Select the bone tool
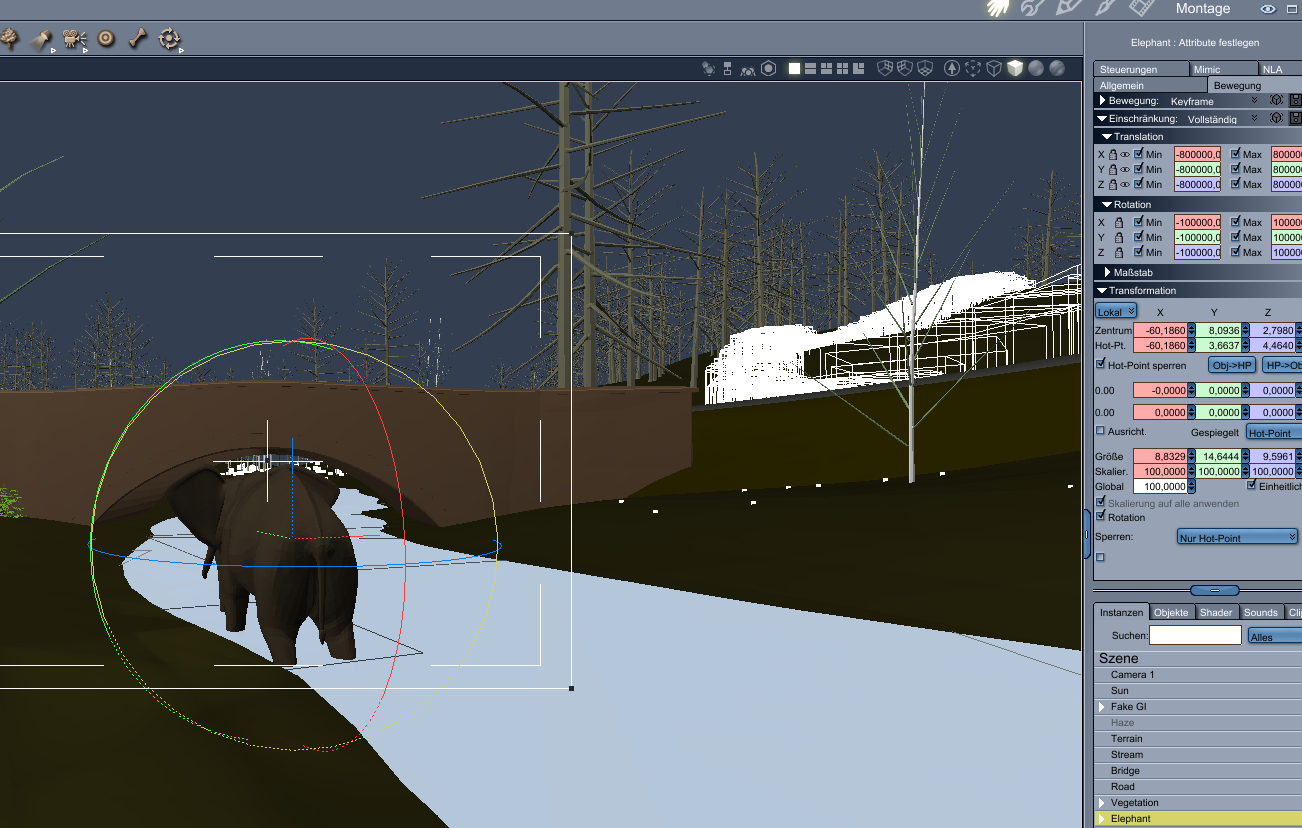This screenshot has height=828, width=1302. (137, 39)
